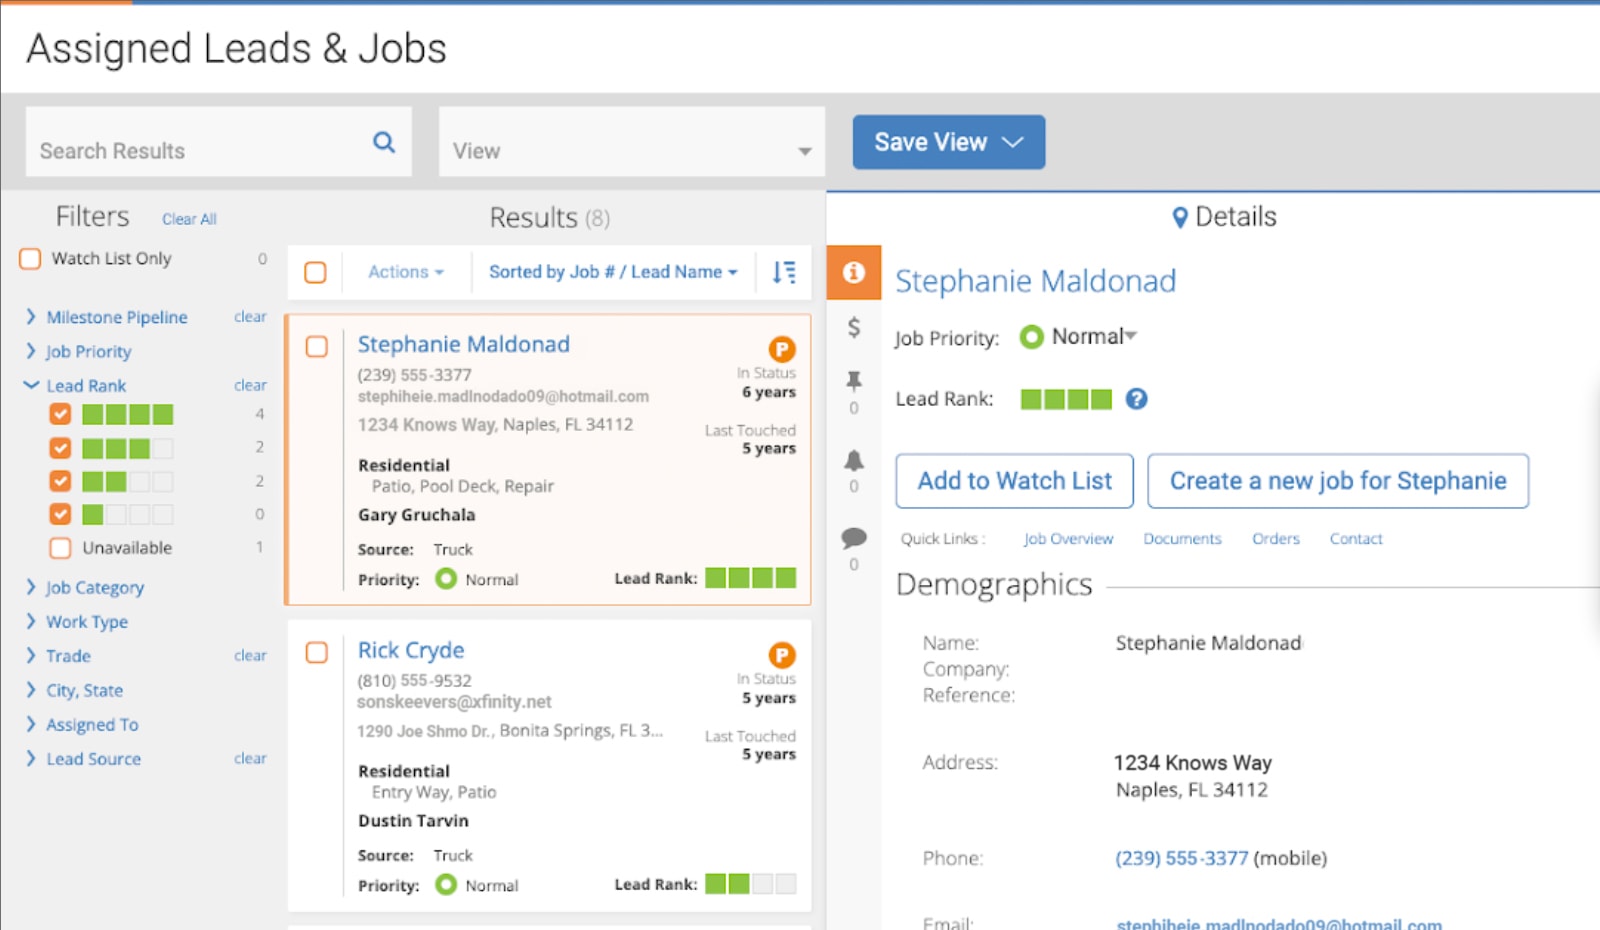Open the Actions menu
Viewport: 1600px width, 930px height.
coord(403,271)
